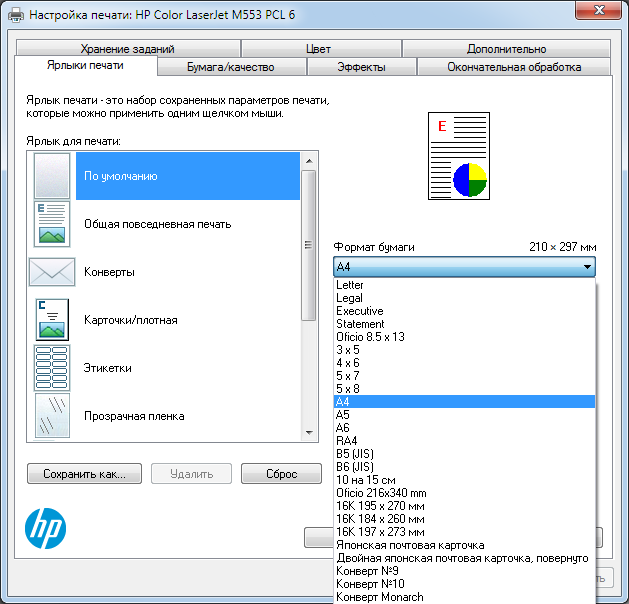Click the shortcut list scroll up arrow
The width and height of the screenshot is (629, 604).
click(309, 161)
